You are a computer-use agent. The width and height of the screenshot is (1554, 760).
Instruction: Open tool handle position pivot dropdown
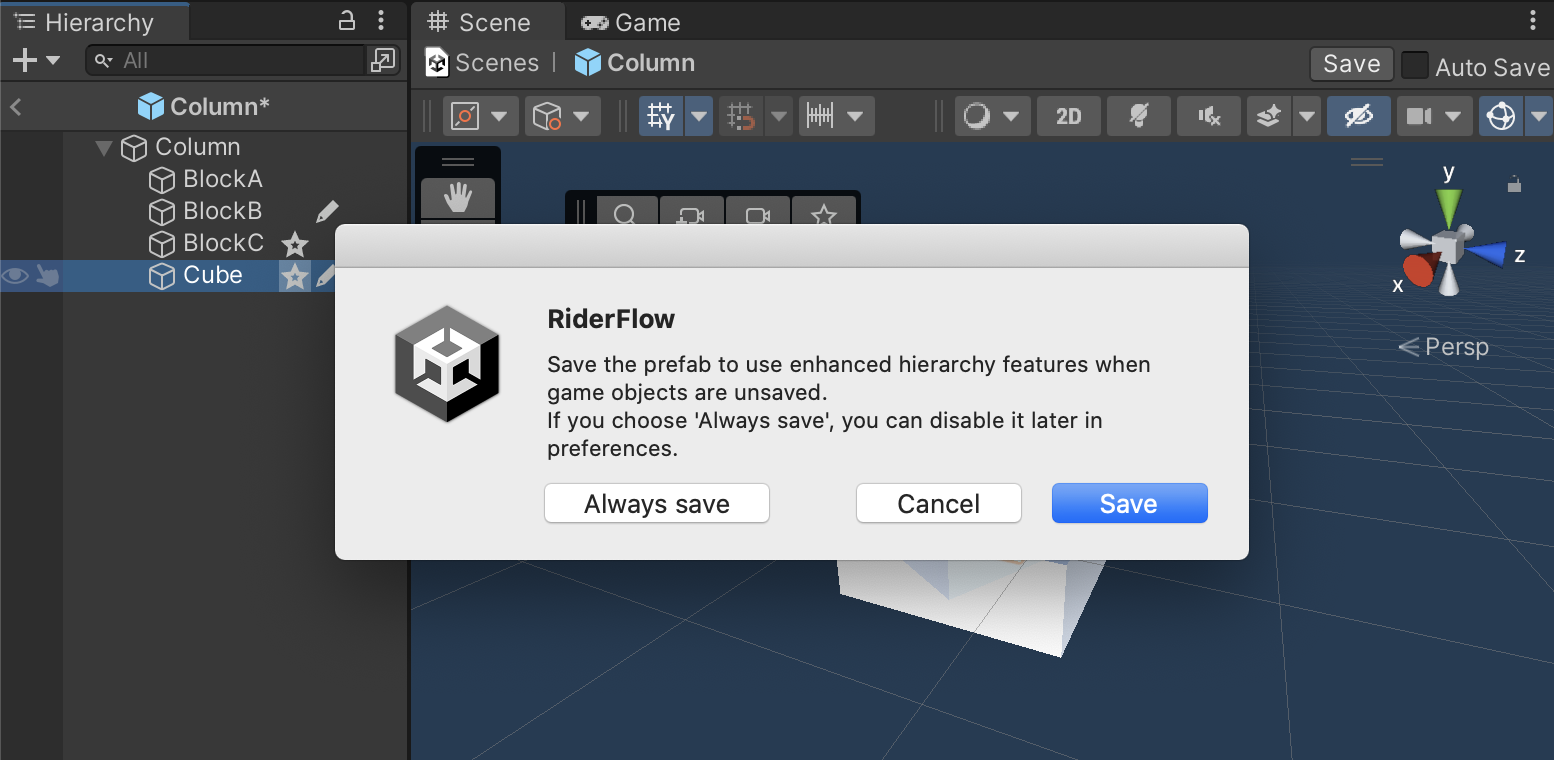[481, 116]
